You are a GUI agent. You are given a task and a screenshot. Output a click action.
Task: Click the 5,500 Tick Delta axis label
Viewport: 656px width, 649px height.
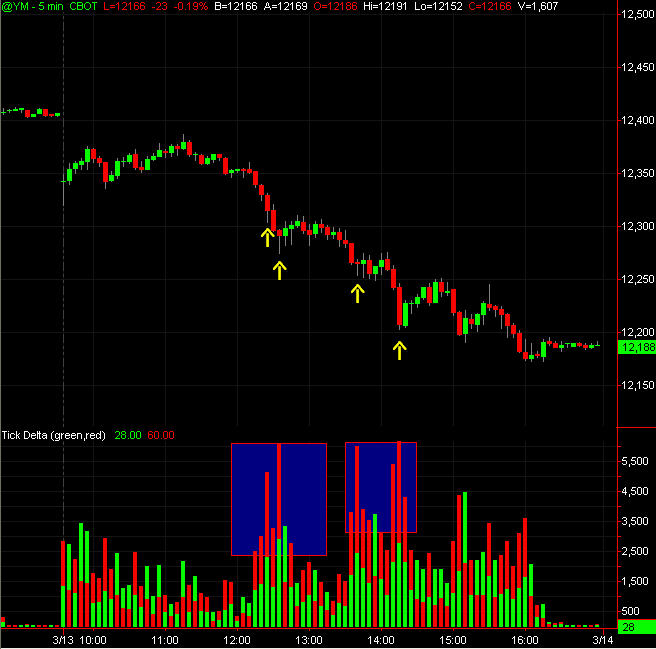pyautogui.click(x=635, y=461)
